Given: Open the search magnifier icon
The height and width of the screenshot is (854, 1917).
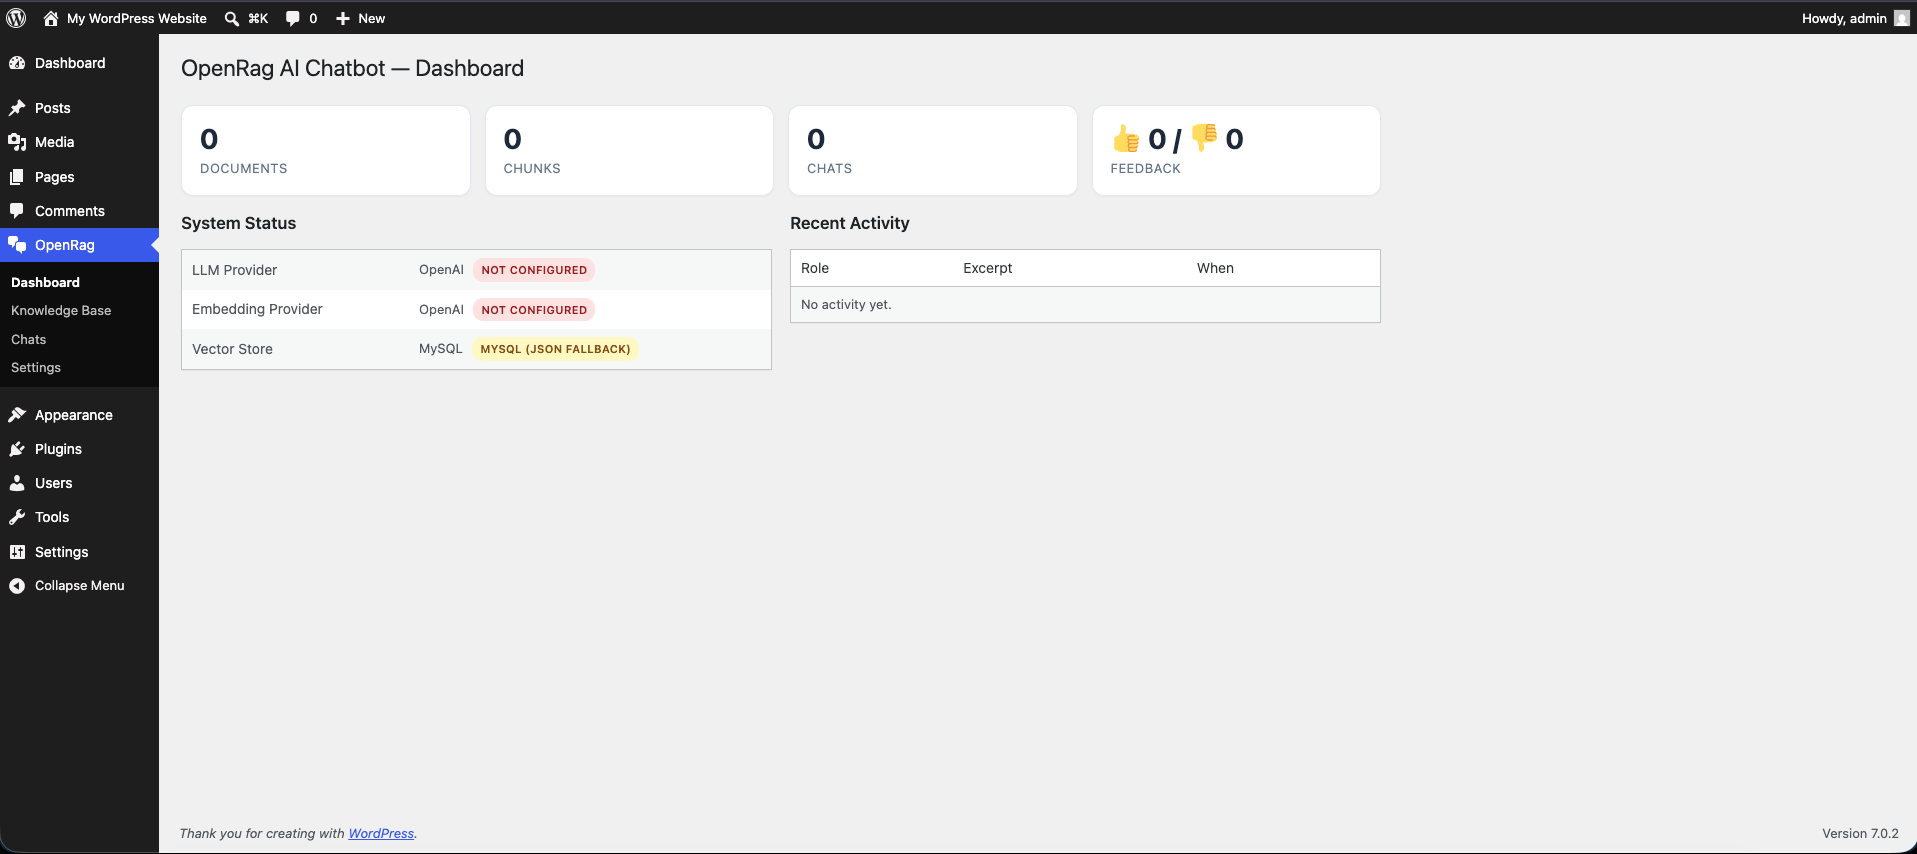Looking at the screenshot, I should pos(232,18).
